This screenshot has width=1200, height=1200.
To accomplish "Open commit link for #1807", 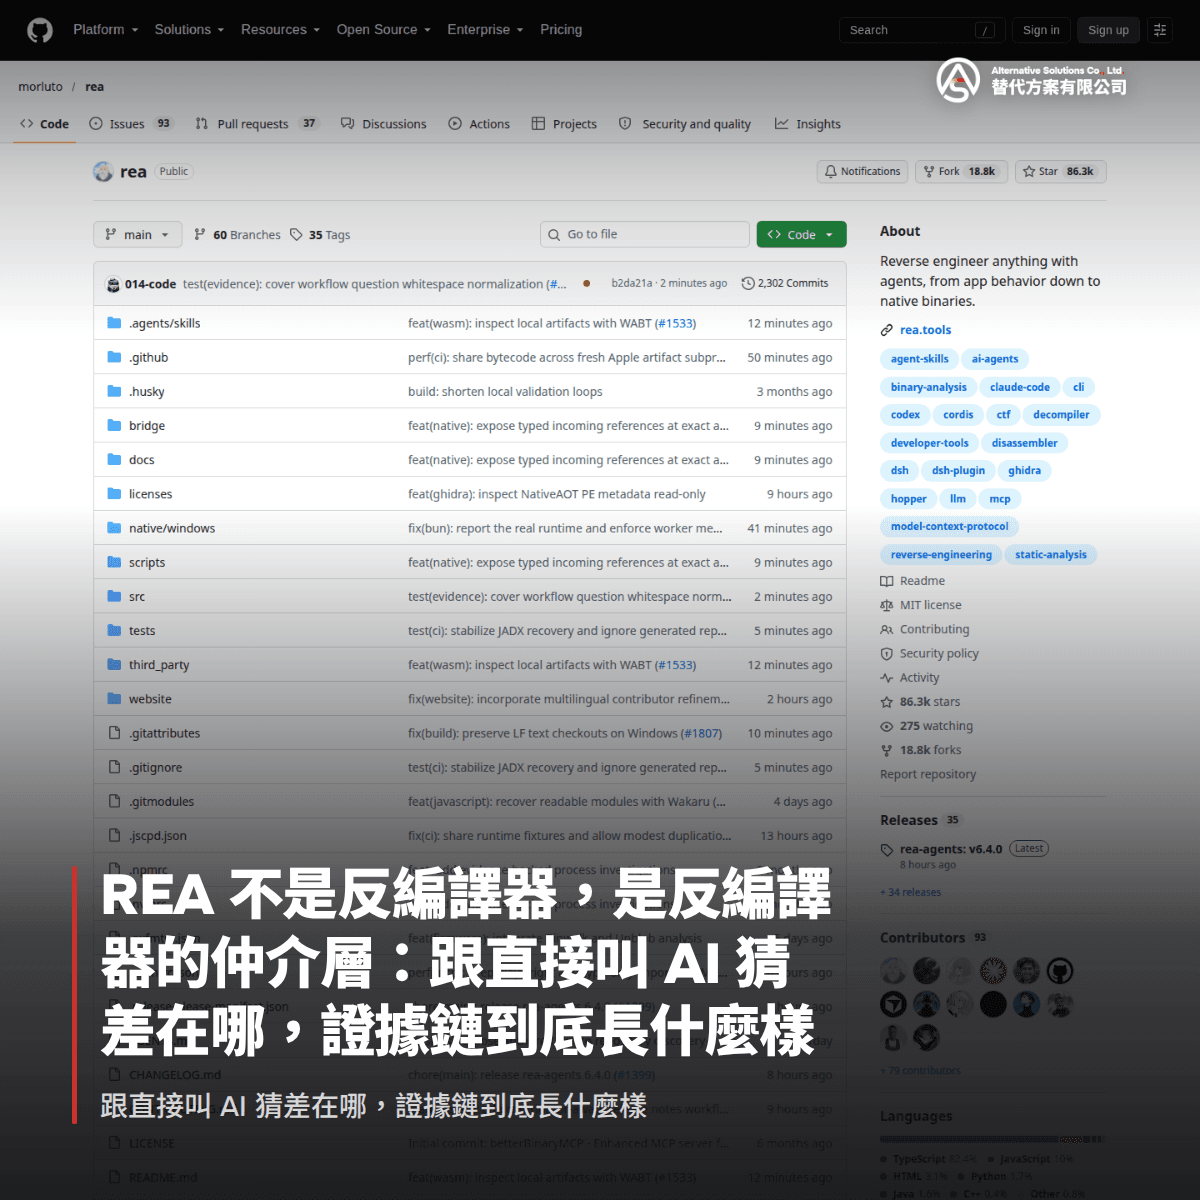I will click(x=701, y=733).
